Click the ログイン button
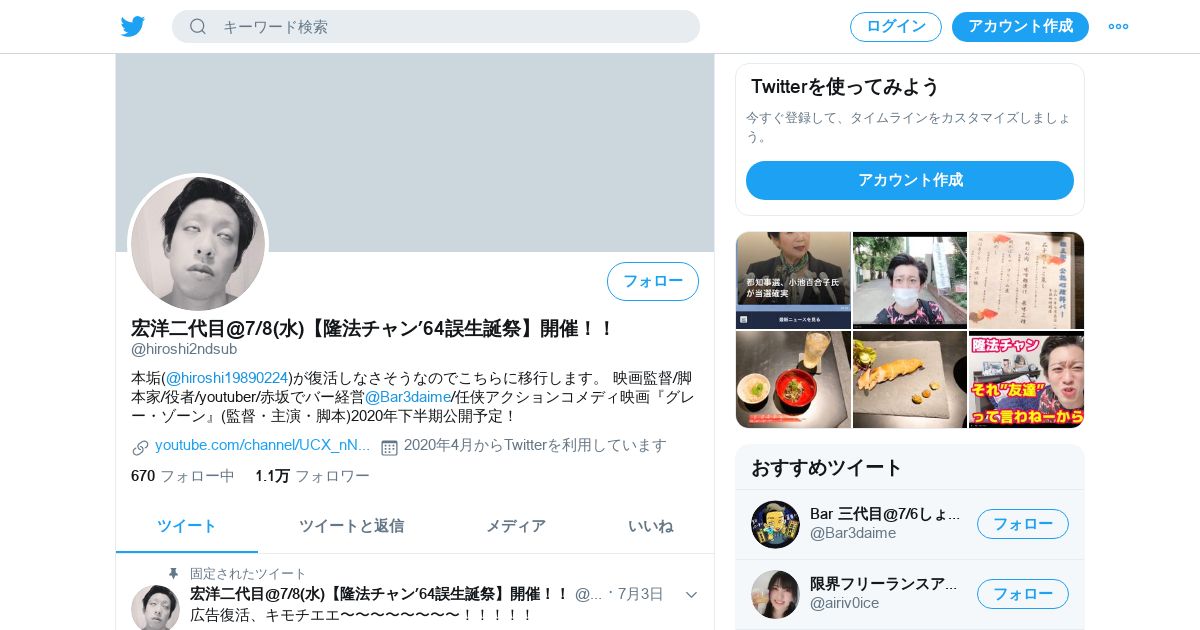The image size is (1200, 630). (x=896, y=27)
